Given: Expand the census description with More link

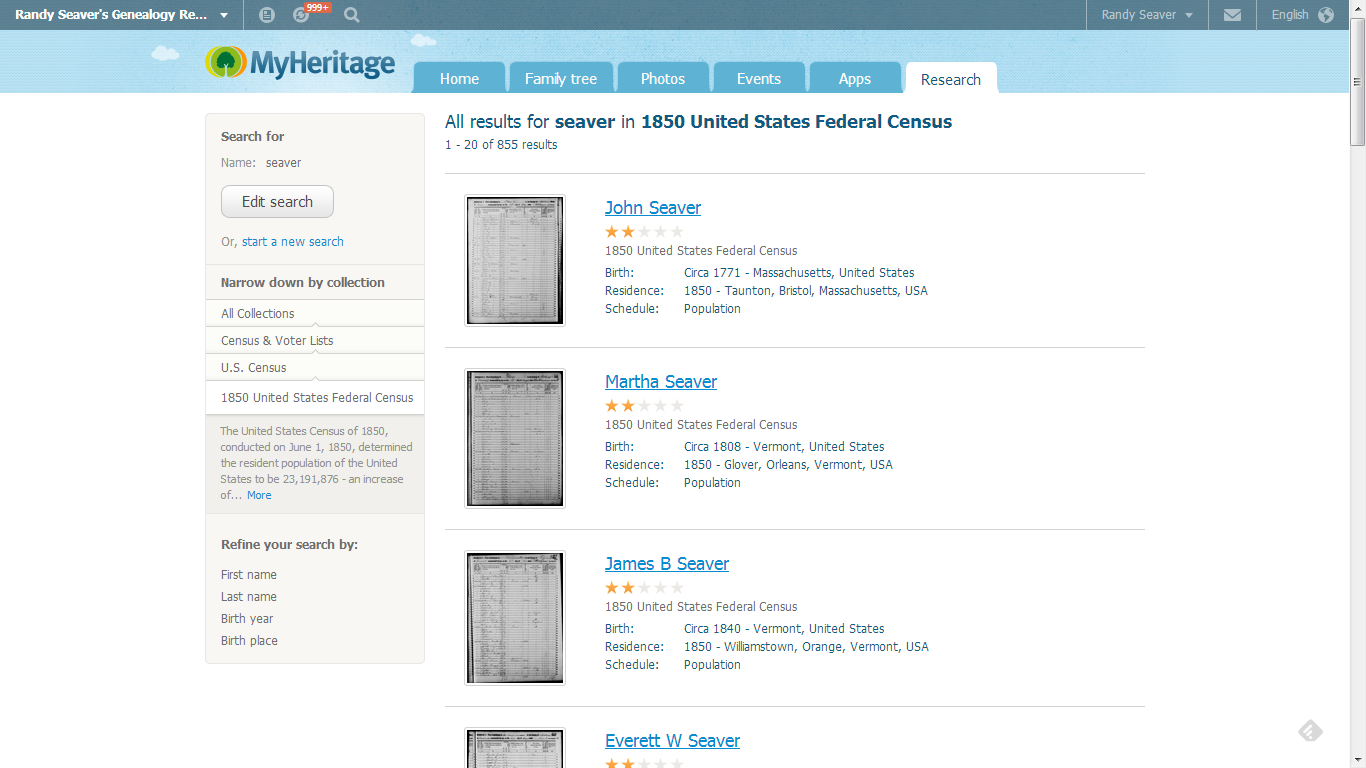Looking at the screenshot, I should [259, 495].
